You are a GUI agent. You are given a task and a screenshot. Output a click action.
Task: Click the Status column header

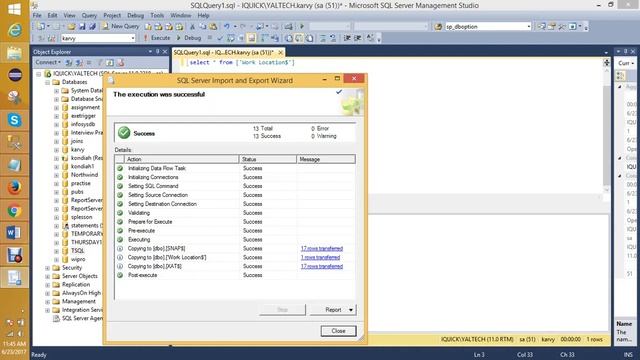[268, 159]
